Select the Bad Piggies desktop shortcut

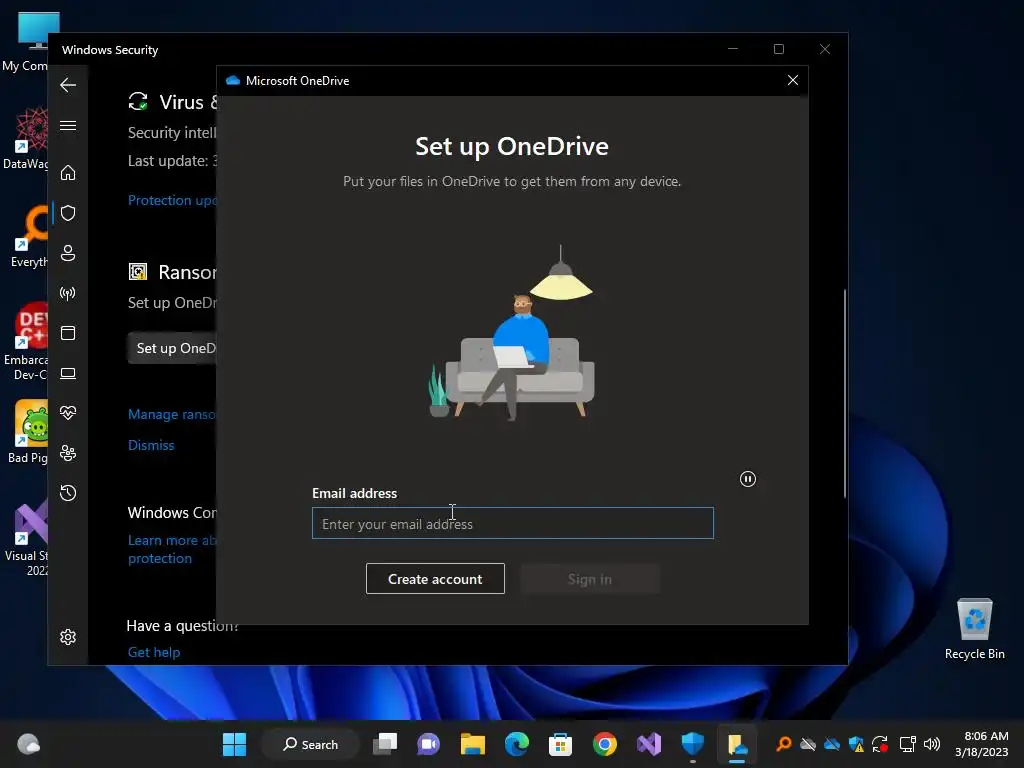(x=26, y=431)
